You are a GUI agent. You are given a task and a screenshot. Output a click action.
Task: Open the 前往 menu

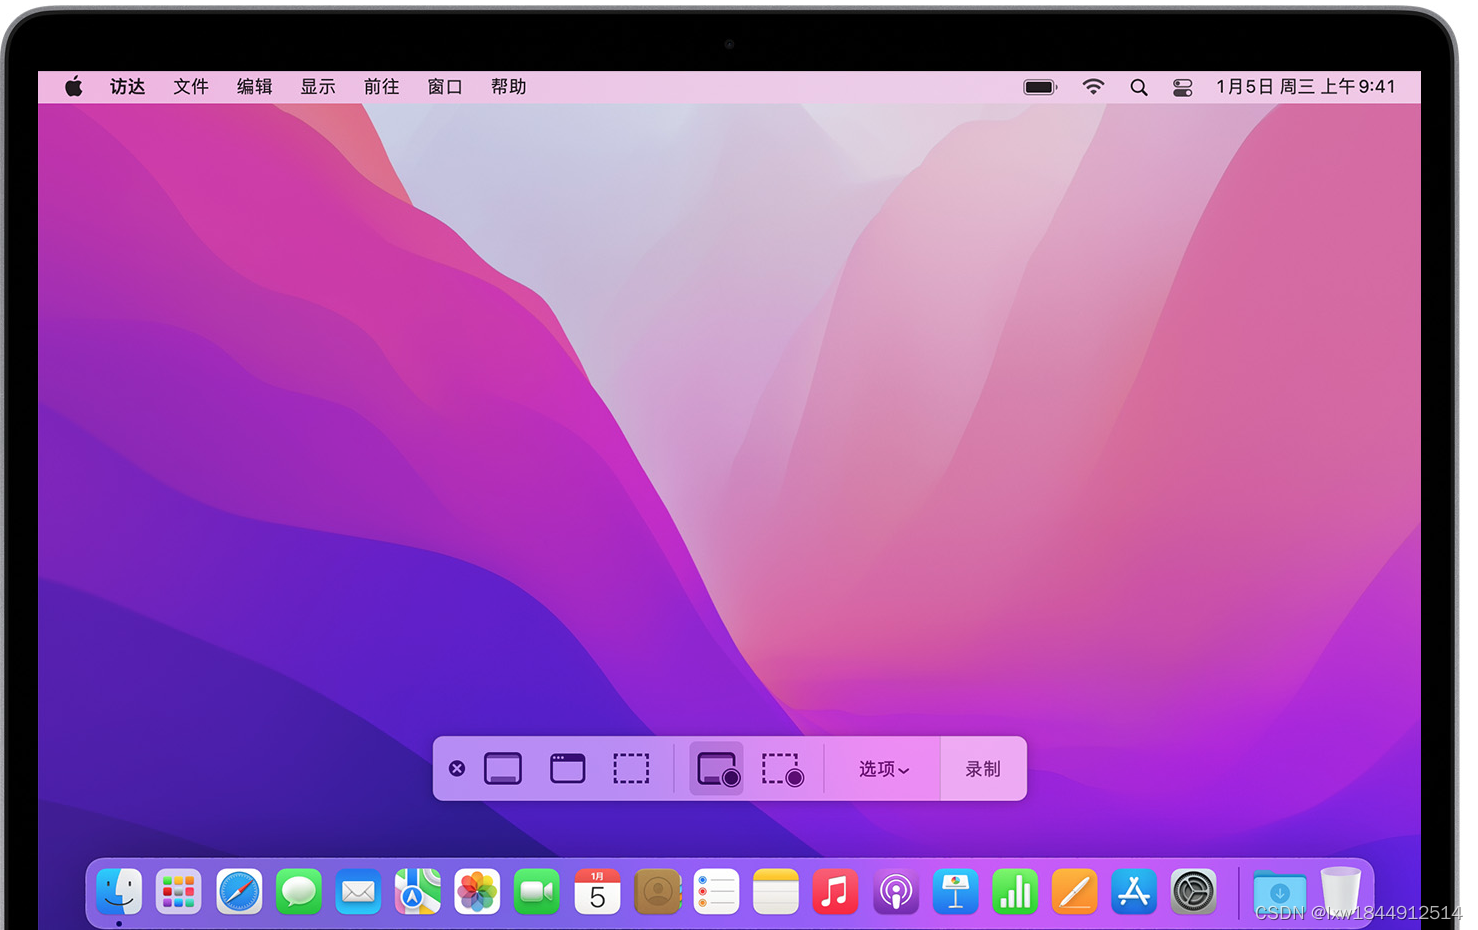[x=382, y=87]
